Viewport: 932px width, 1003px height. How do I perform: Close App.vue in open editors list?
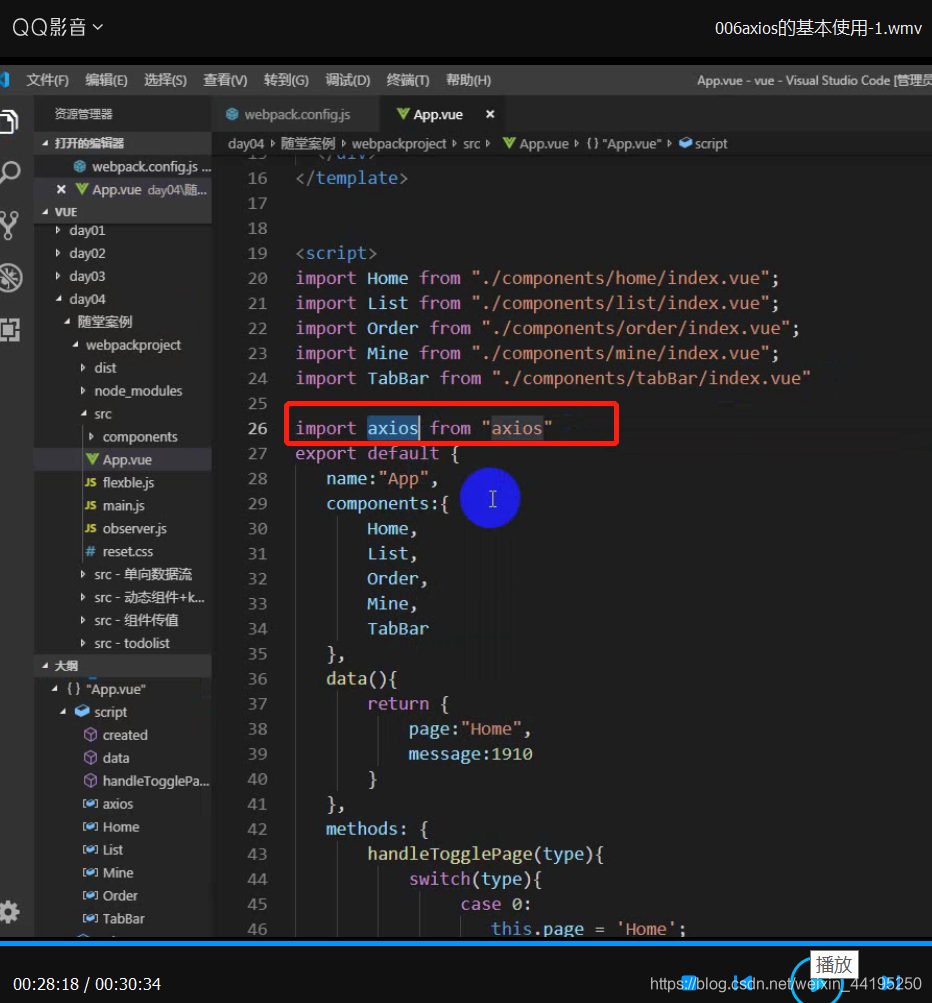click(61, 189)
